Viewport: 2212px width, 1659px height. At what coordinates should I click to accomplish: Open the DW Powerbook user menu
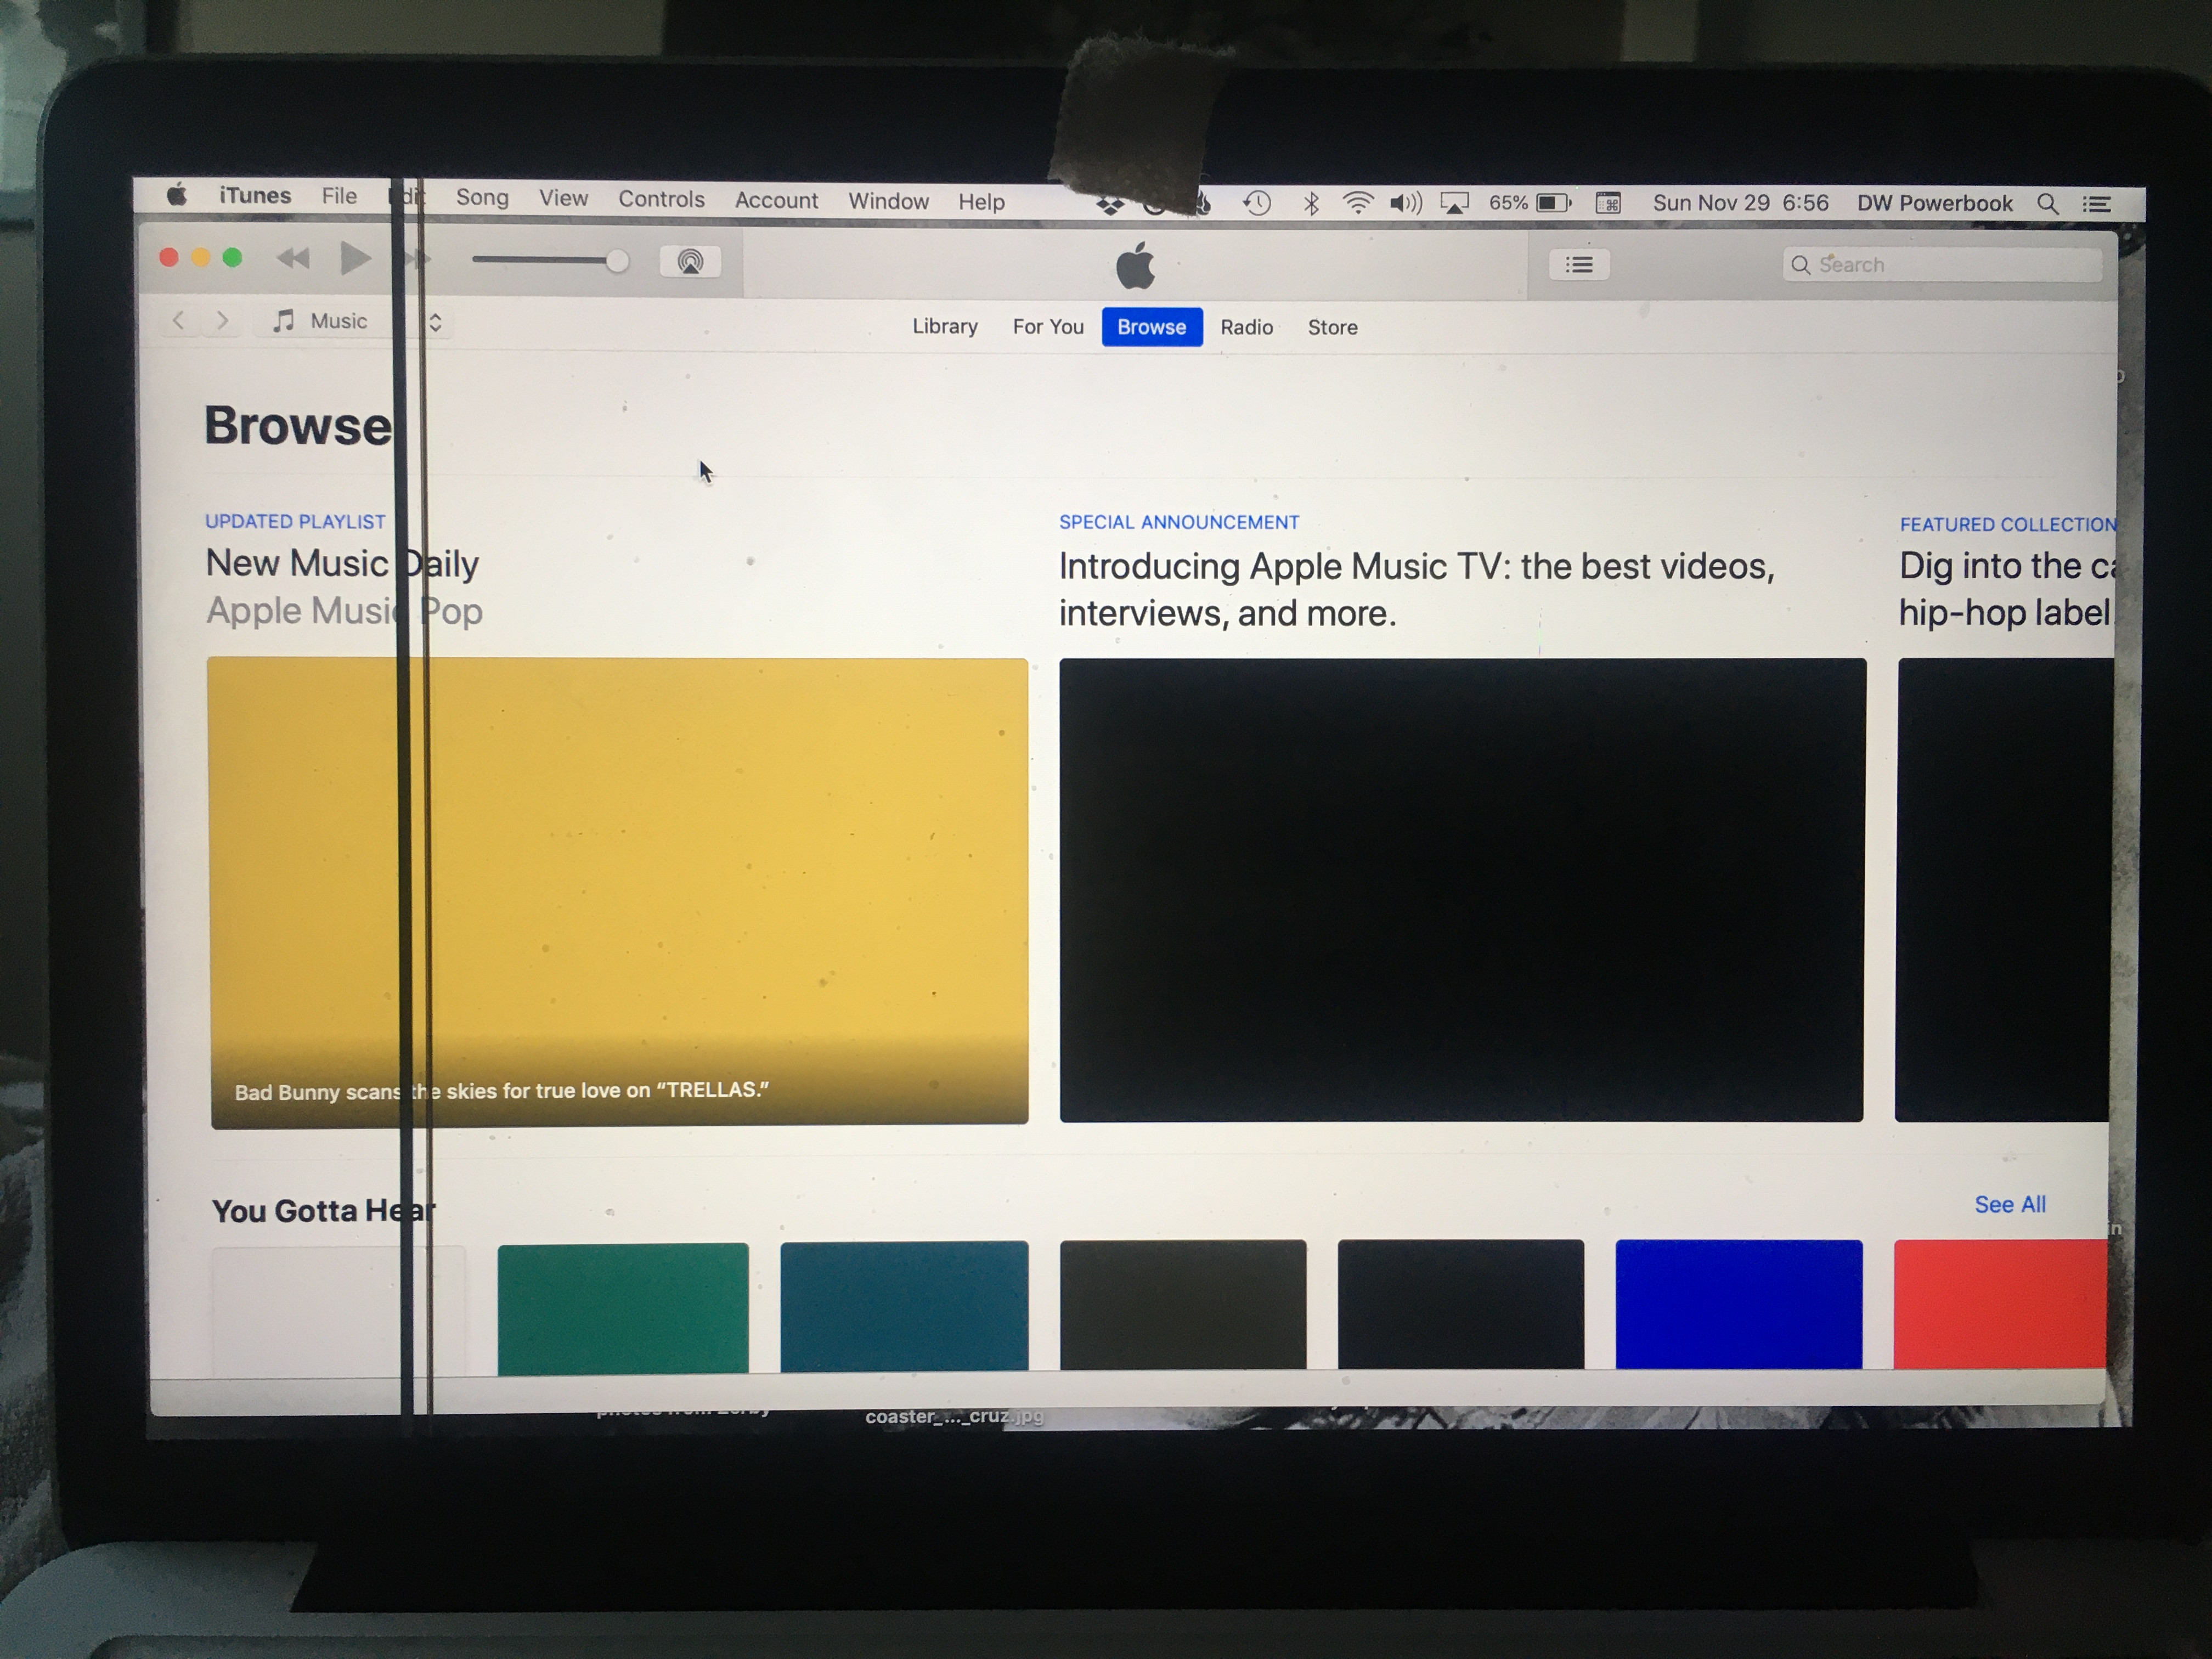pos(1934,203)
